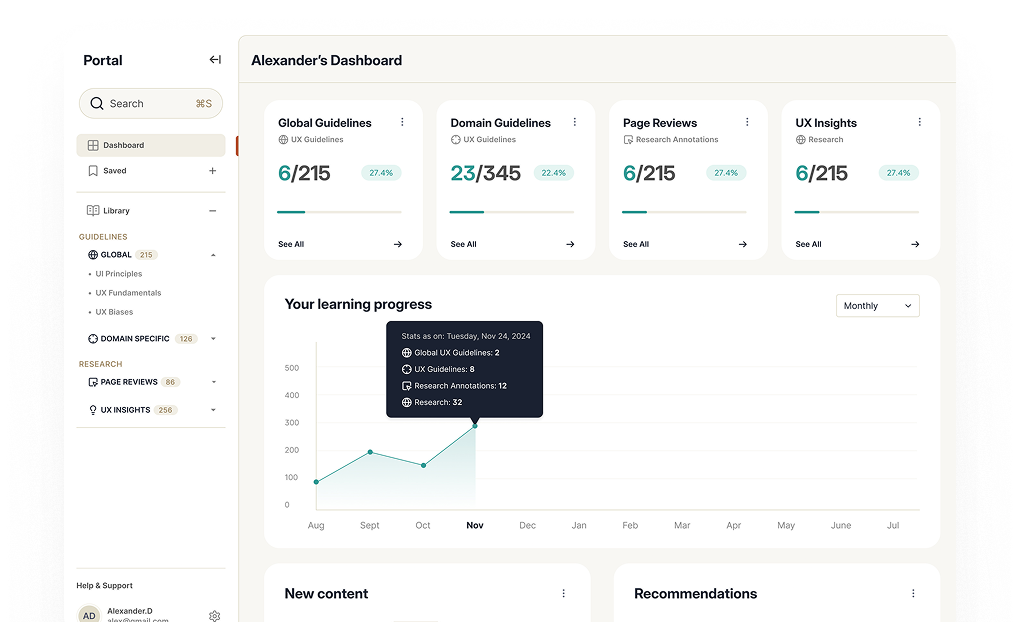Click the plus icon next to Saved

[x=212, y=171]
